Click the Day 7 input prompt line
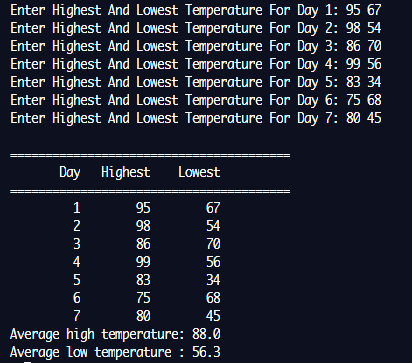412x363 pixels. tap(196, 118)
